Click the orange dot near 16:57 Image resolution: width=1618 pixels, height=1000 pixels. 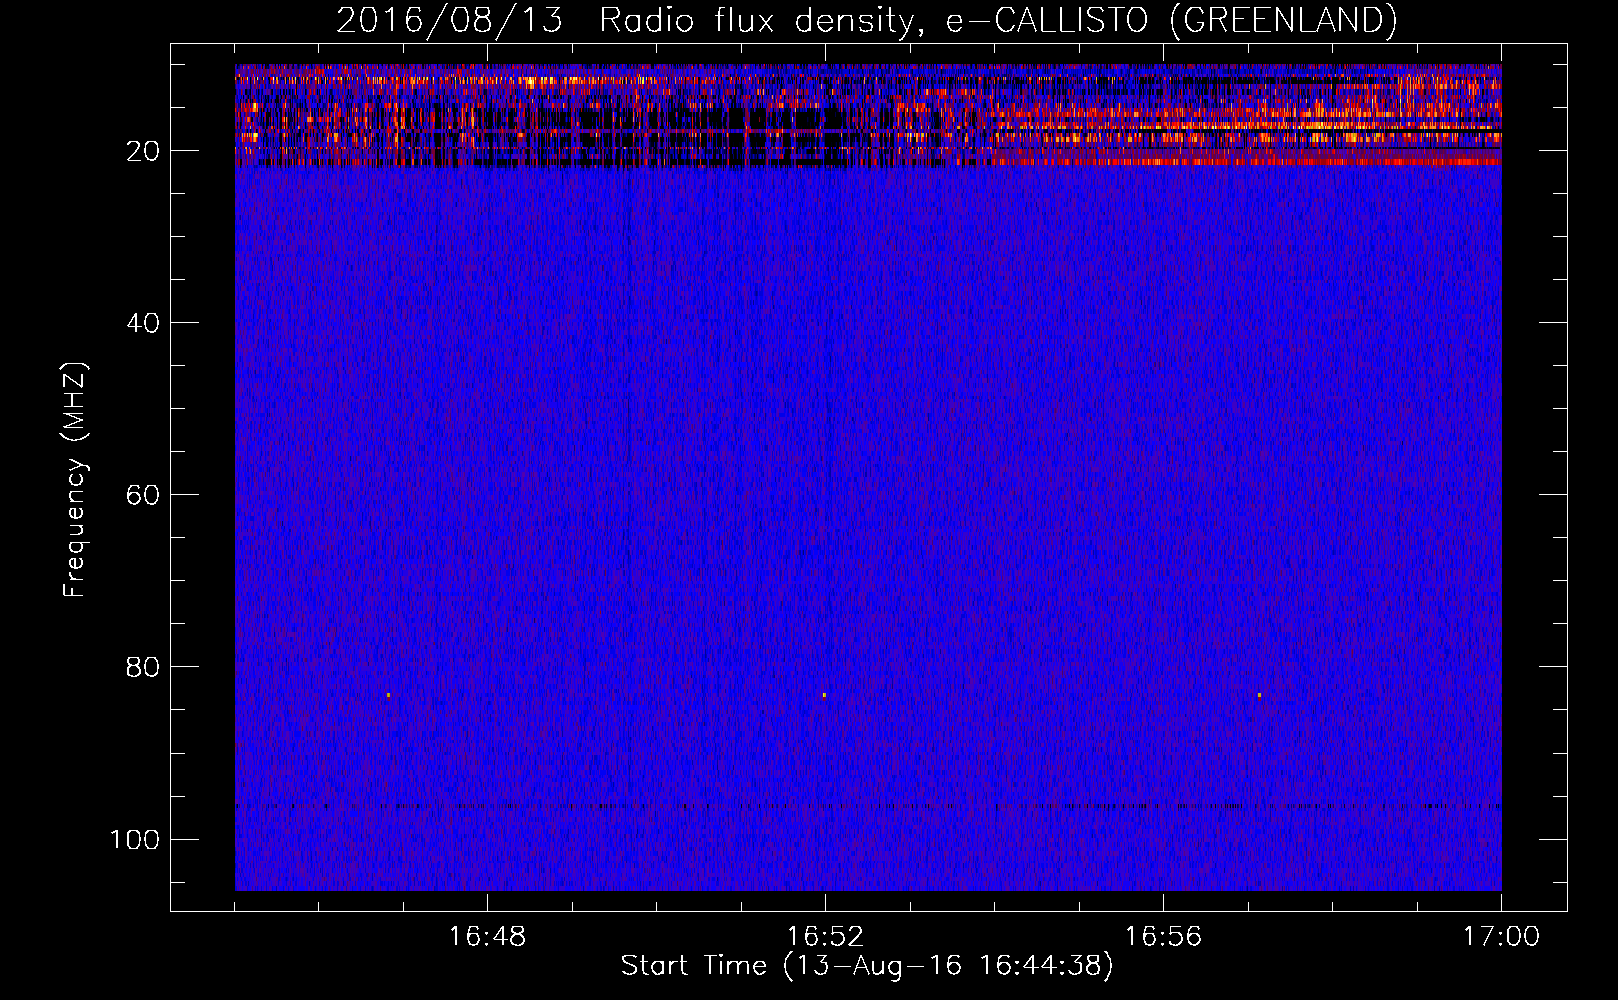(x=1259, y=695)
